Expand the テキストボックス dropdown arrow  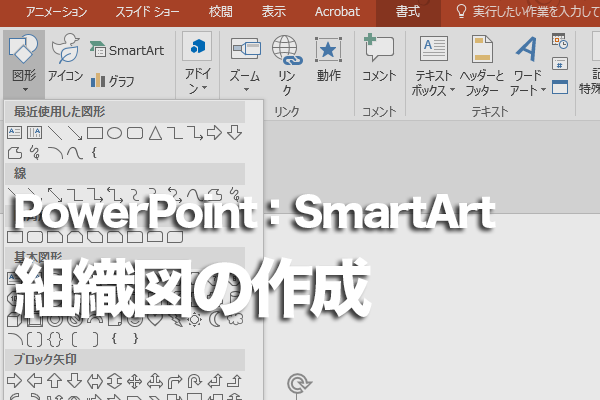pyautogui.click(x=452, y=90)
